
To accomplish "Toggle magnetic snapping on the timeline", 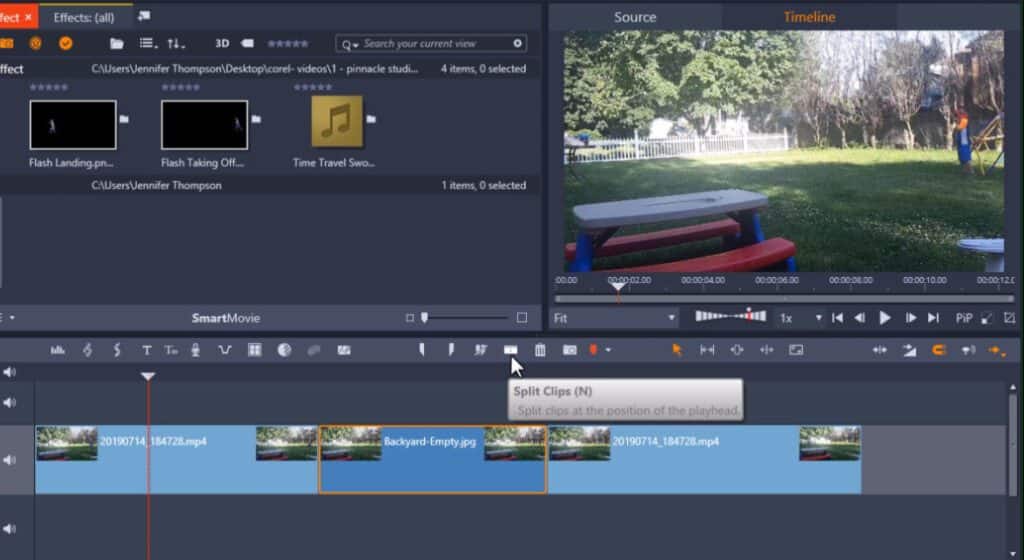I will [x=938, y=350].
